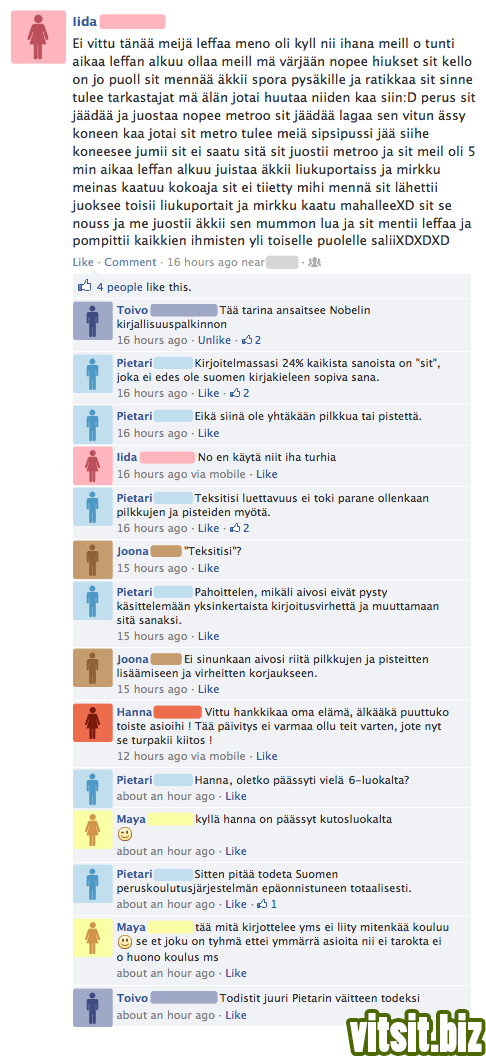Screen dimensions: 486x1058
Task: Click the vitsit.biz logo watermark
Action: click(414, 1030)
